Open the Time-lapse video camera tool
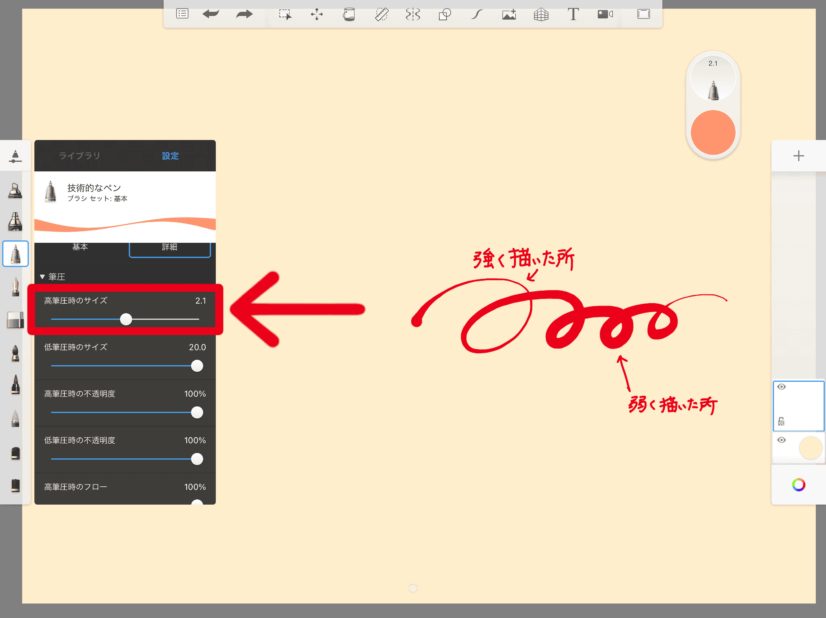Screen dimensions: 826x618 604,14
